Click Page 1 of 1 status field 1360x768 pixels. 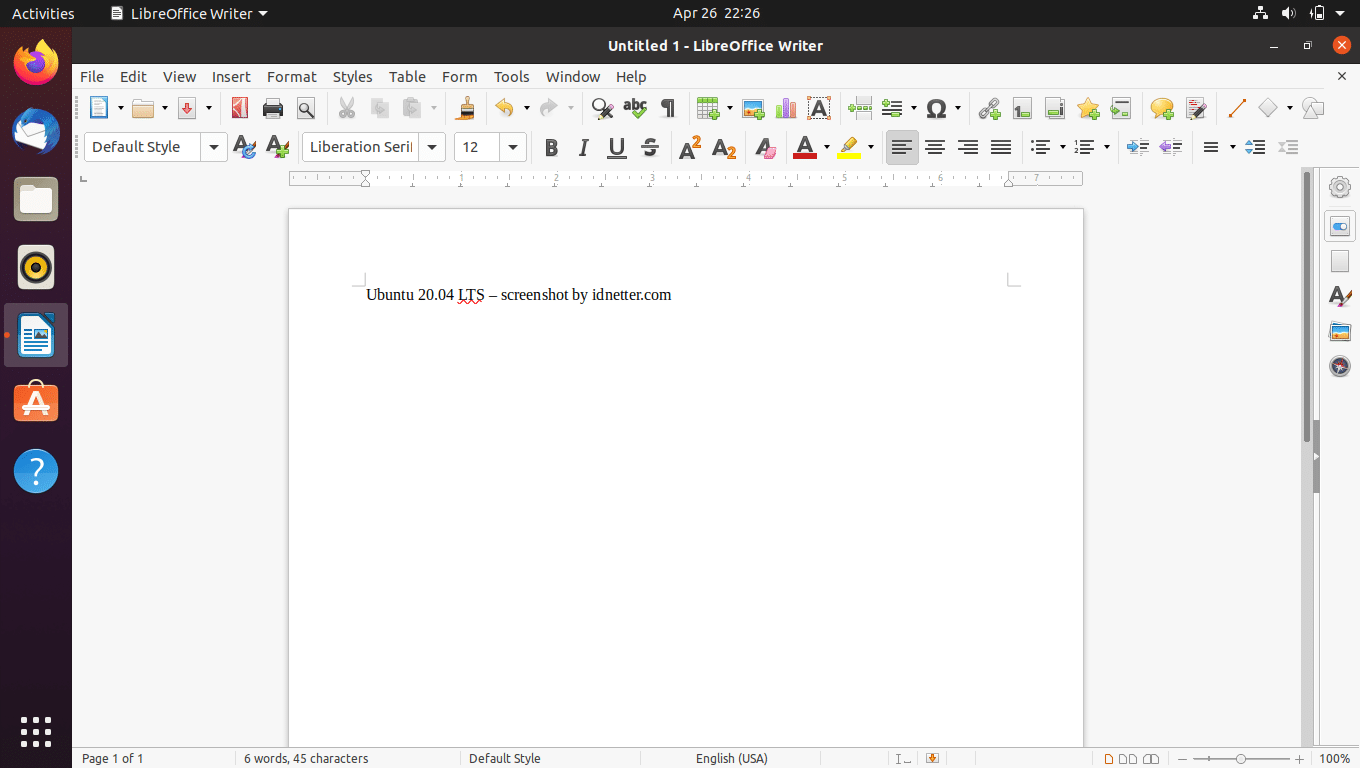tap(113, 759)
